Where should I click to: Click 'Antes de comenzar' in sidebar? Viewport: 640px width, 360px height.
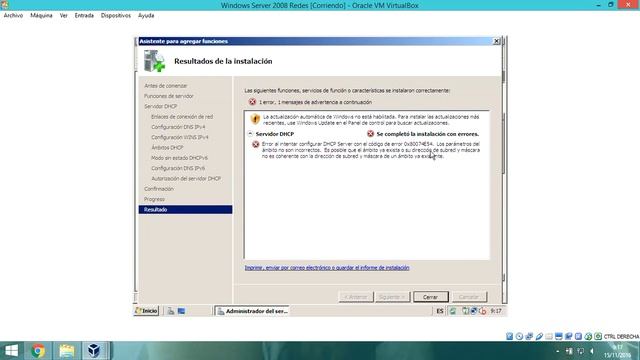pyautogui.click(x=165, y=86)
